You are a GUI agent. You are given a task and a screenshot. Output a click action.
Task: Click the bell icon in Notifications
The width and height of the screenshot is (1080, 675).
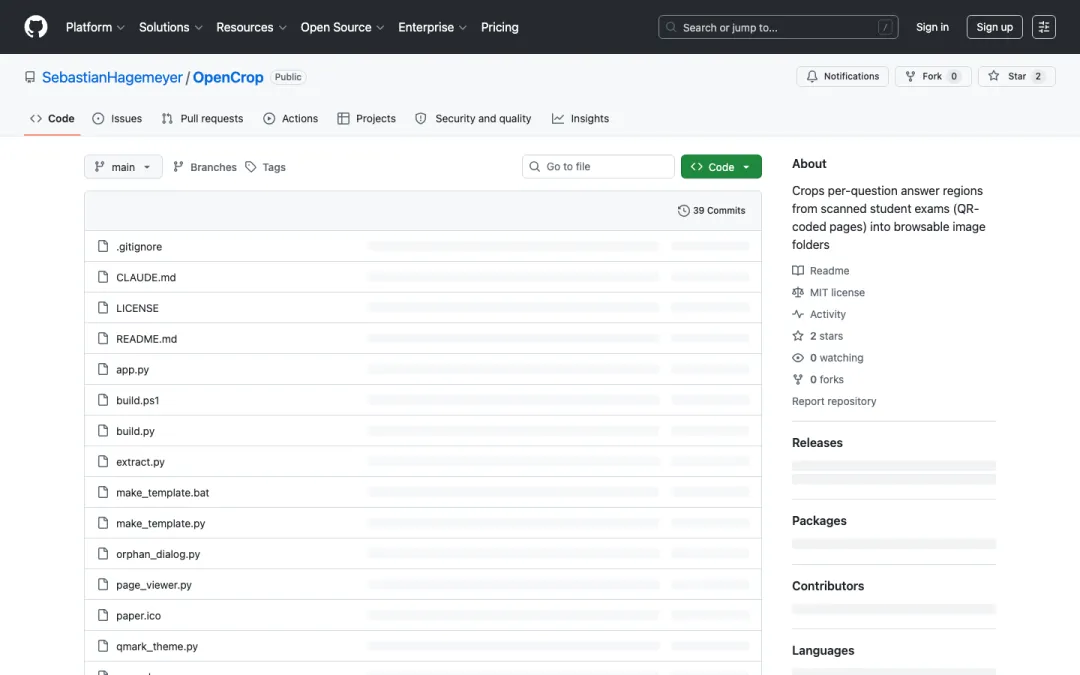point(812,76)
